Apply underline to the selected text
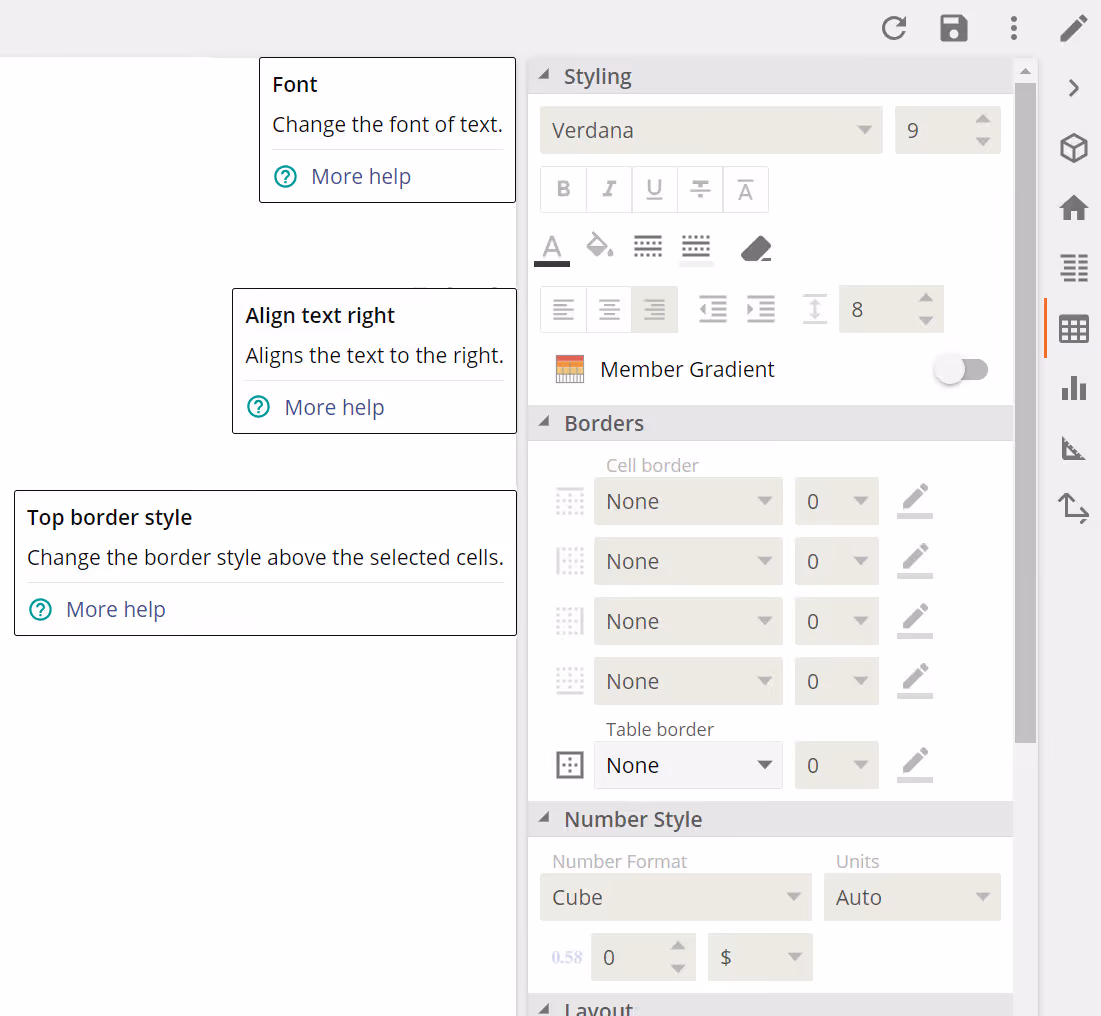The width and height of the screenshot is (1101, 1016). coord(654,189)
